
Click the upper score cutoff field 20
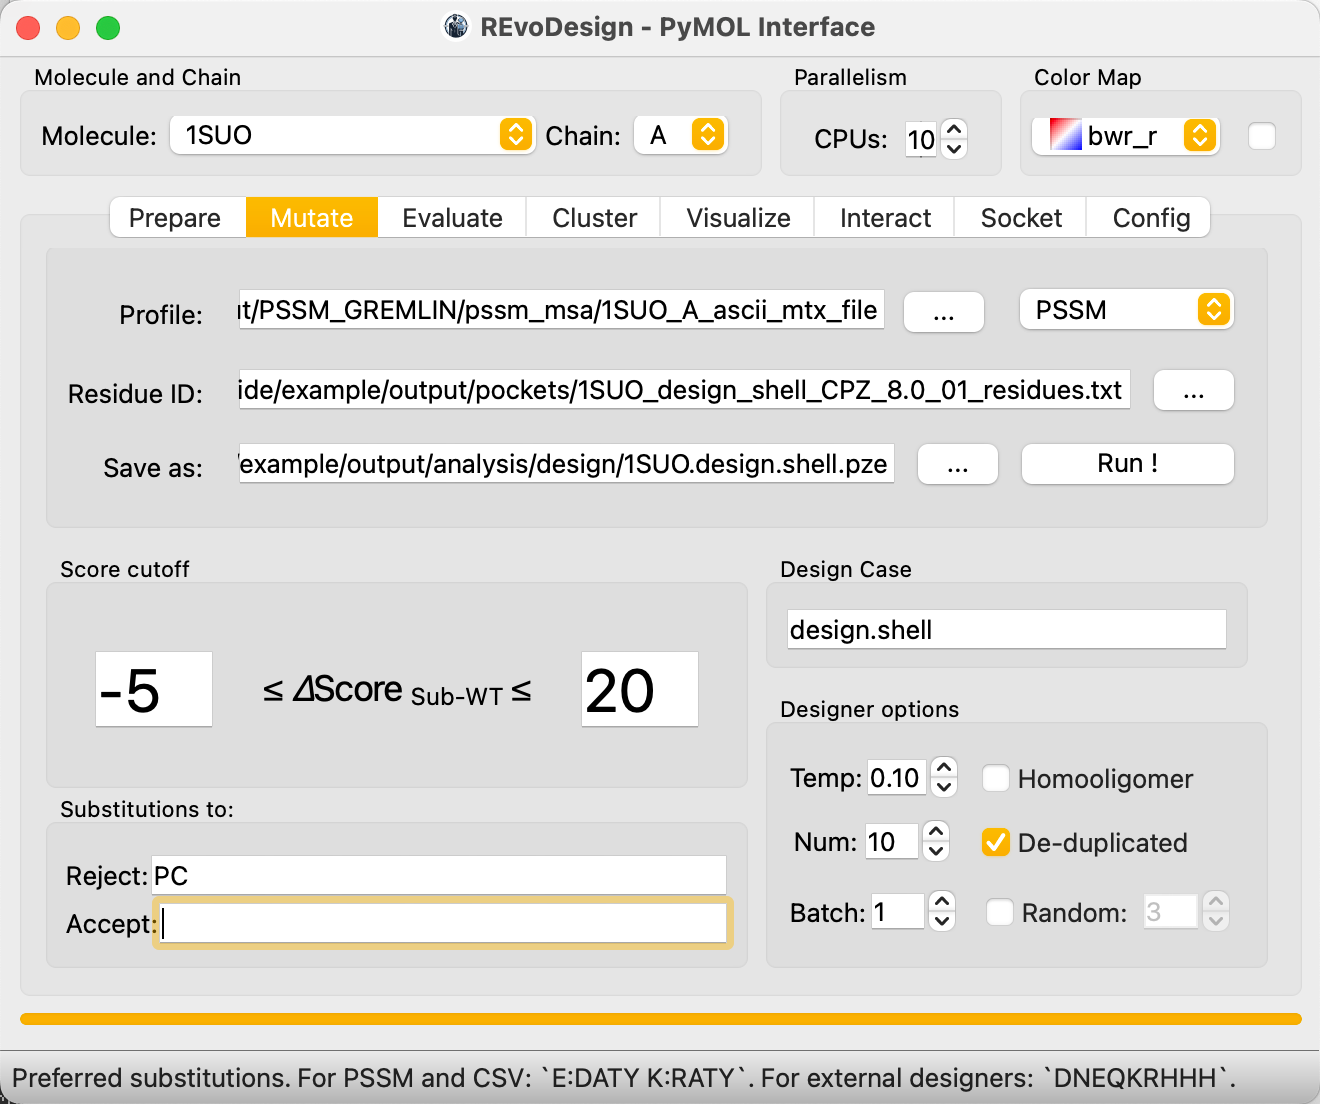pyautogui.click(x=640, y=690)
